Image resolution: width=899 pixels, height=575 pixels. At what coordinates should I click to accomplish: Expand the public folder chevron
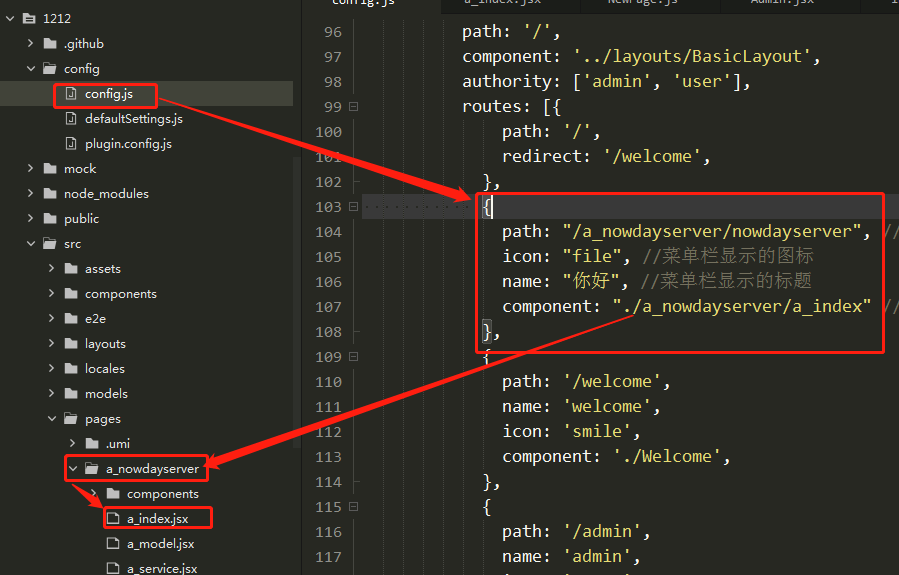30,218
